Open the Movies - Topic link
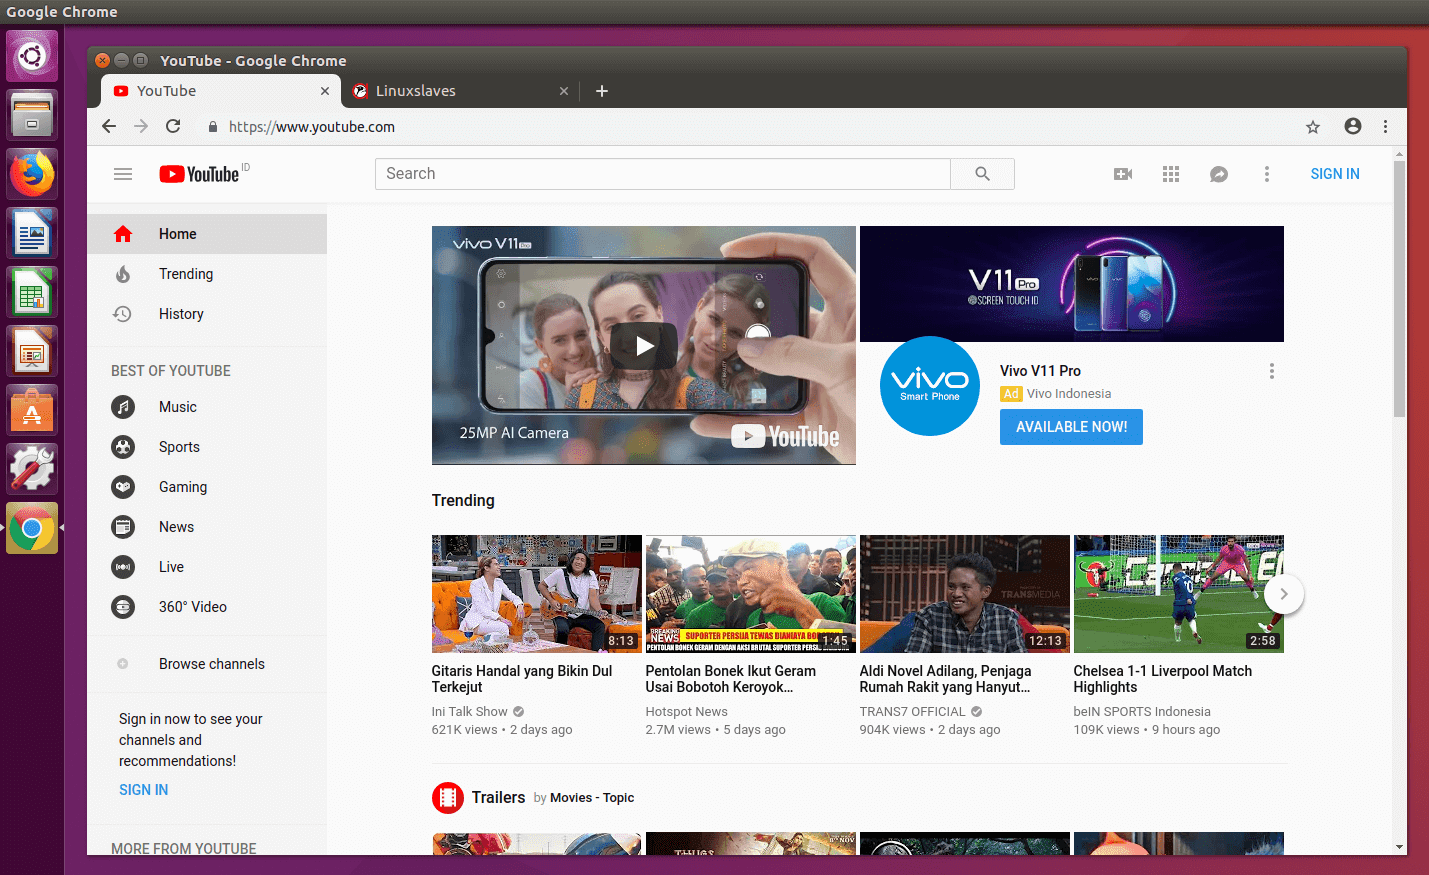This screenshot has width=1429, height=875. tap(592, 798)
